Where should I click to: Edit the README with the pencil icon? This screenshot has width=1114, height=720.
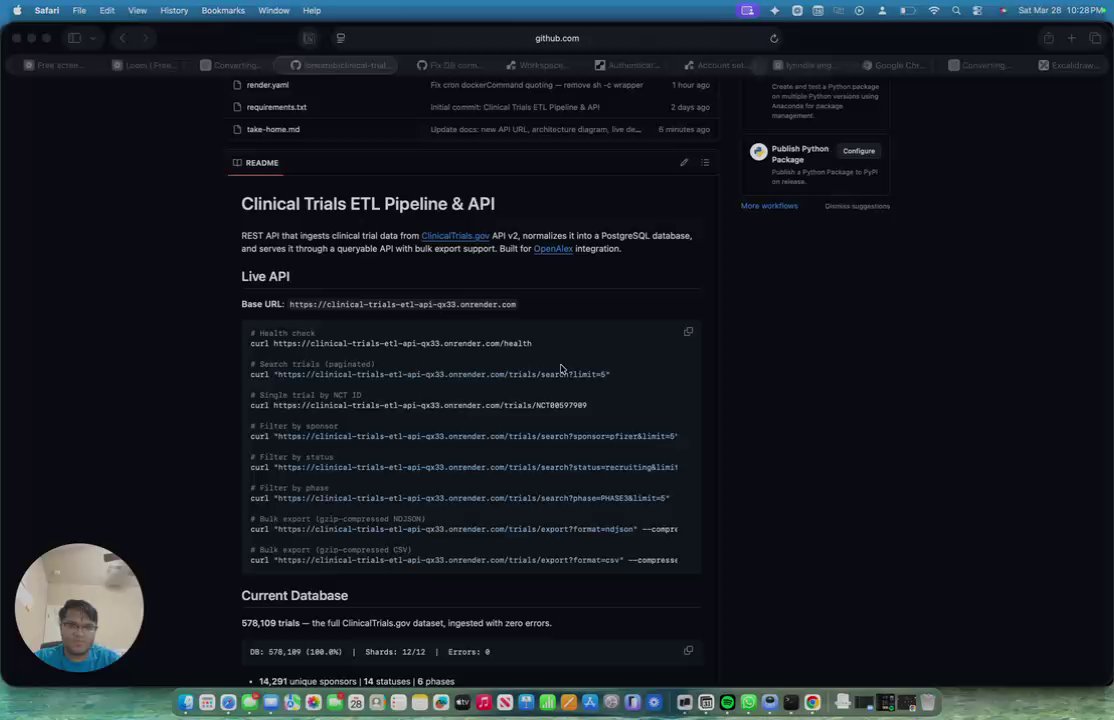(x=683, y=163)
